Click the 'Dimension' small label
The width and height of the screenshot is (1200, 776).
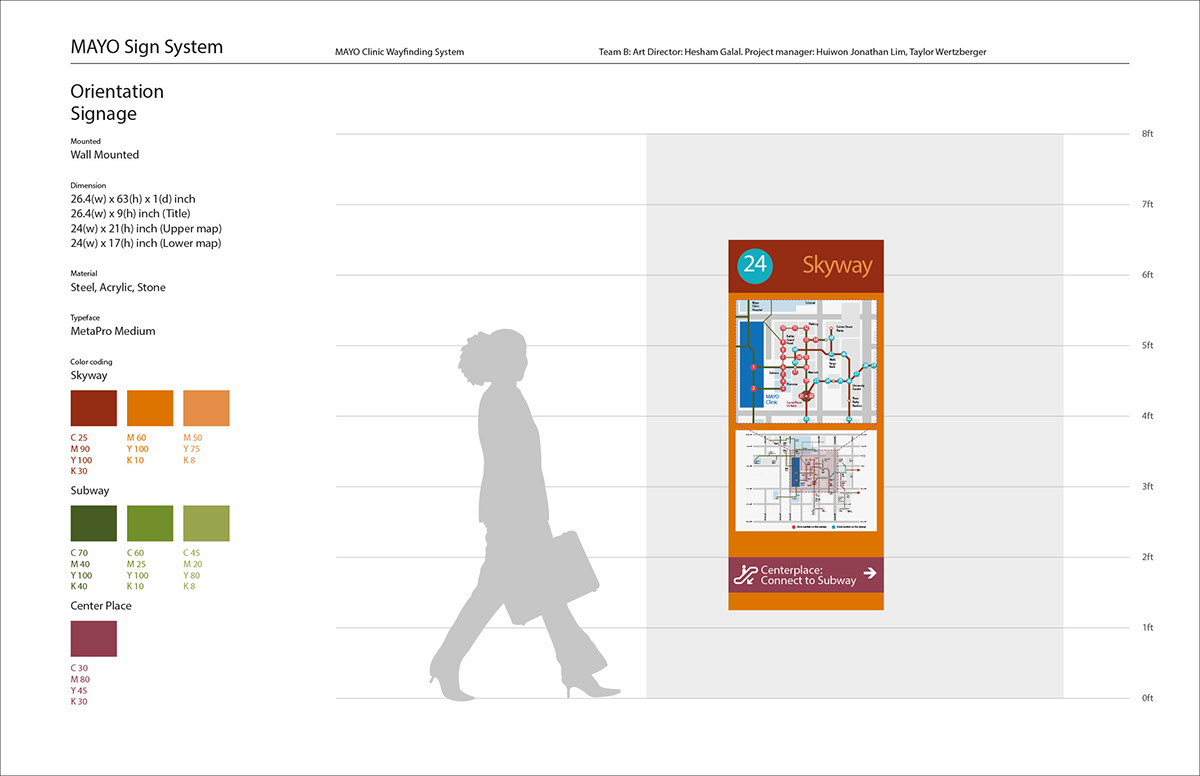pyautogui.click(x=88, y=186)
